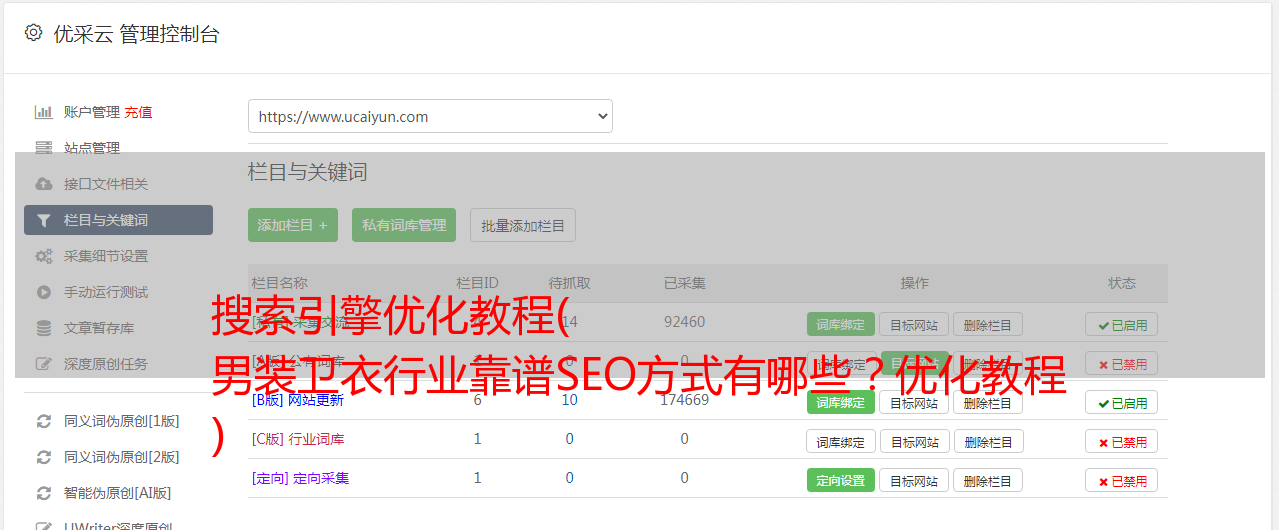1279x530 pixels.
Task: Click the edit icon for 深度原创任务
Action: 43,364
